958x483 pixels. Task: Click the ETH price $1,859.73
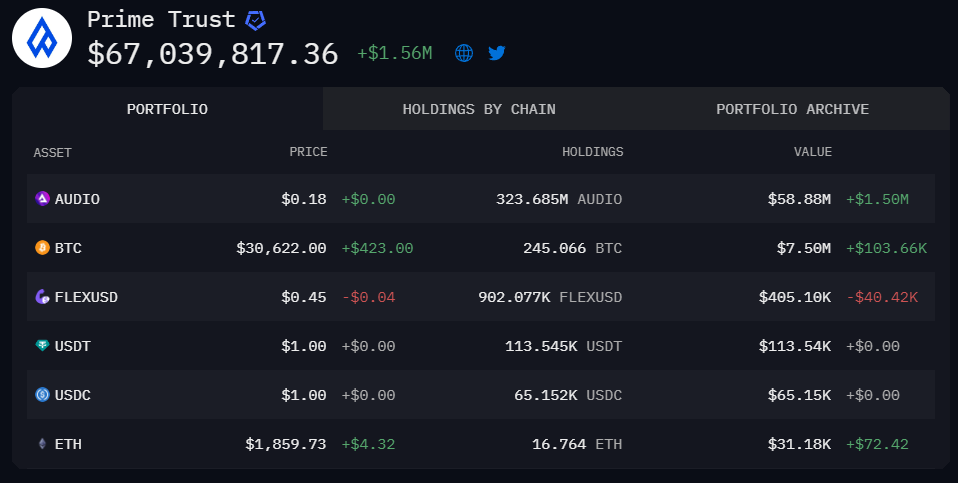click(x=286, y=444)
